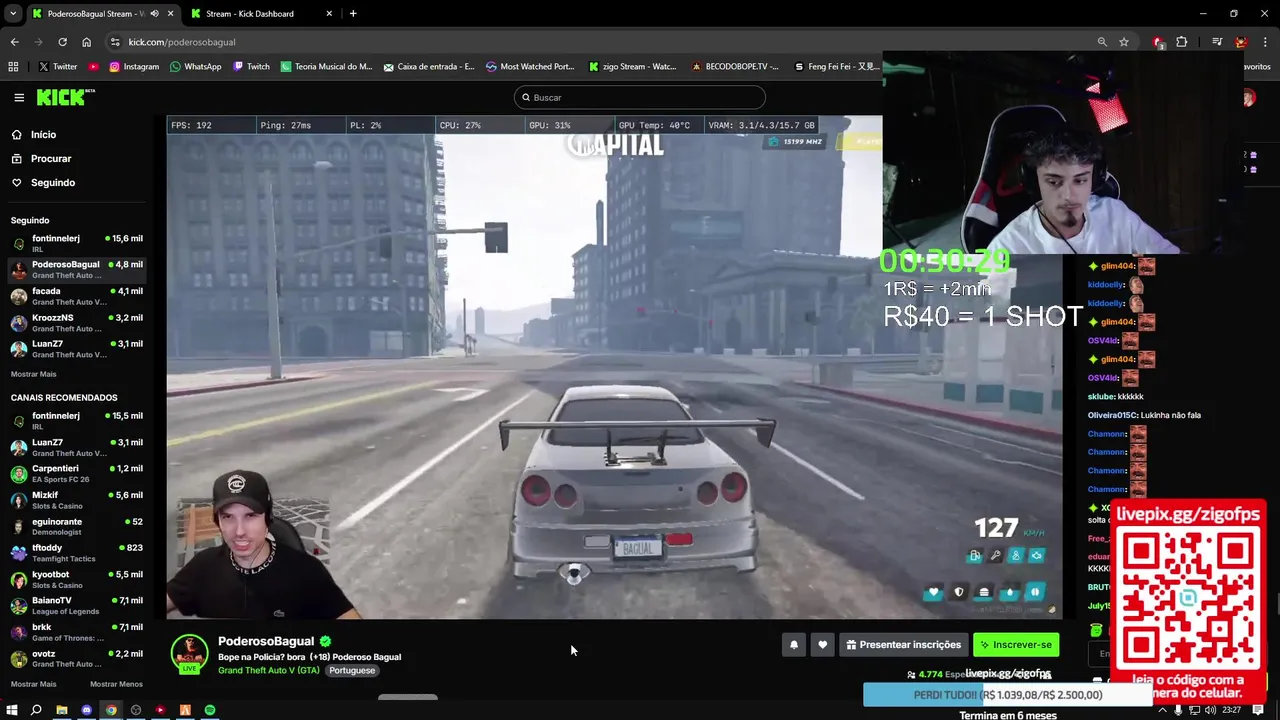Viewport: 1280px width, 720px height.
Task: Open Procurar in the Kick sidebar
Action: [50, 158]
